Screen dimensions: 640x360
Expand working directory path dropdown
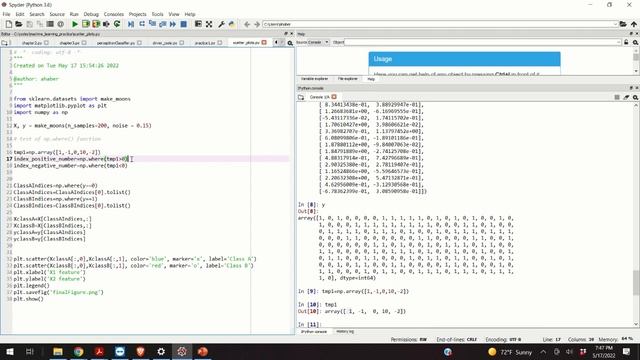click(x=615, y=24)
